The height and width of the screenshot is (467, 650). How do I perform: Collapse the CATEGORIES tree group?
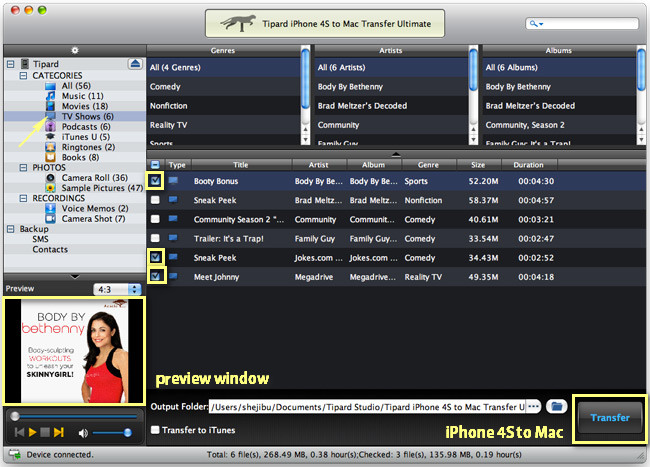tap(24, 75)
